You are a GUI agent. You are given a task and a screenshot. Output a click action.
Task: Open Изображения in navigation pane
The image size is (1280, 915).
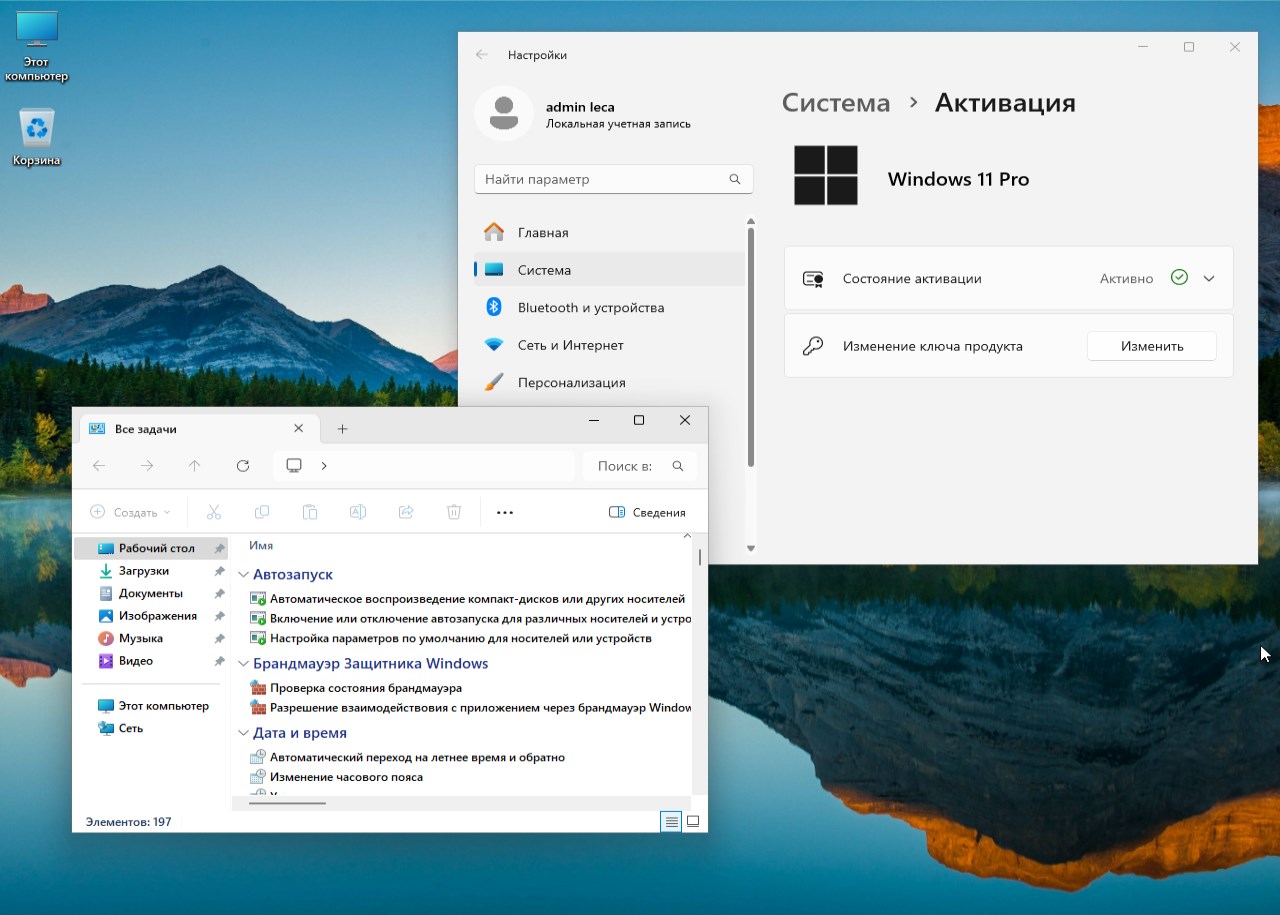[x=151, y=616]
